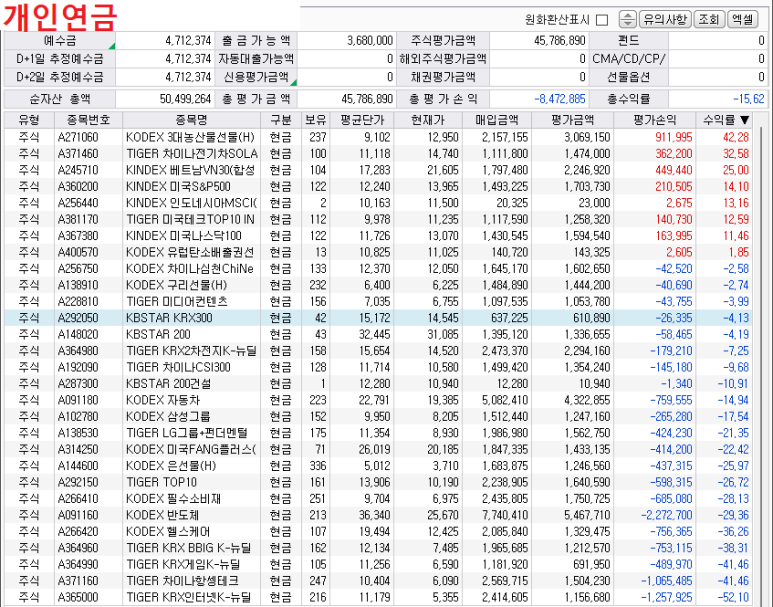Click the 조회 query button
This screenshot has height=607, width=773.
[x=709, y=20]
